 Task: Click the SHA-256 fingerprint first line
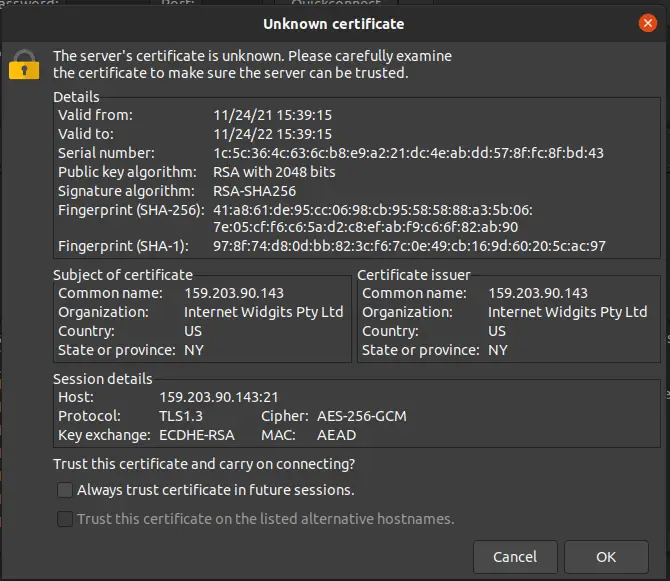pyautogui.click(x=373, y=210)
